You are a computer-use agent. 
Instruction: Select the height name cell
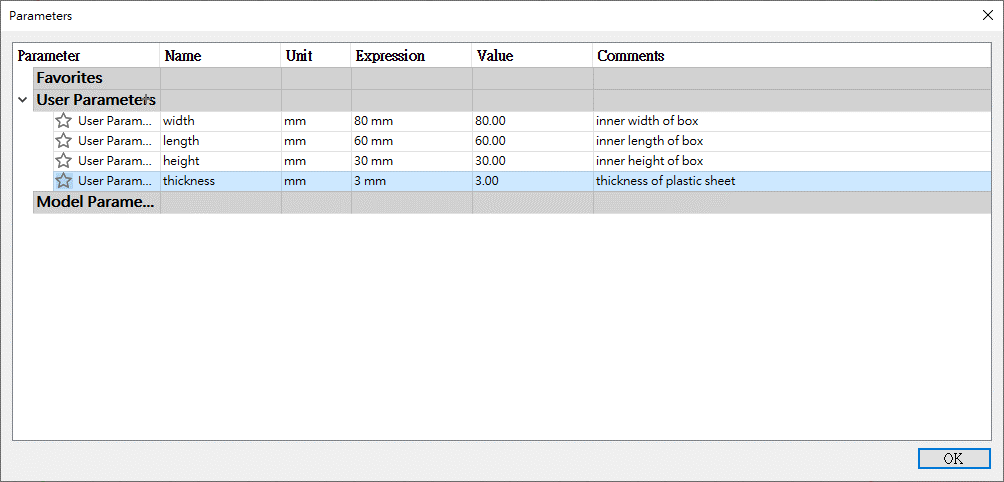point(219,161)
